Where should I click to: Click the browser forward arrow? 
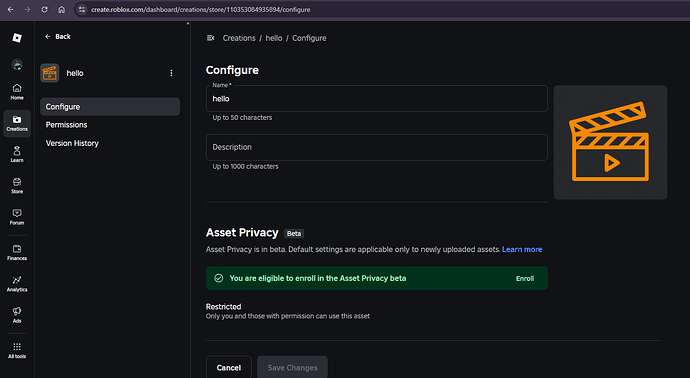point(27,9)
